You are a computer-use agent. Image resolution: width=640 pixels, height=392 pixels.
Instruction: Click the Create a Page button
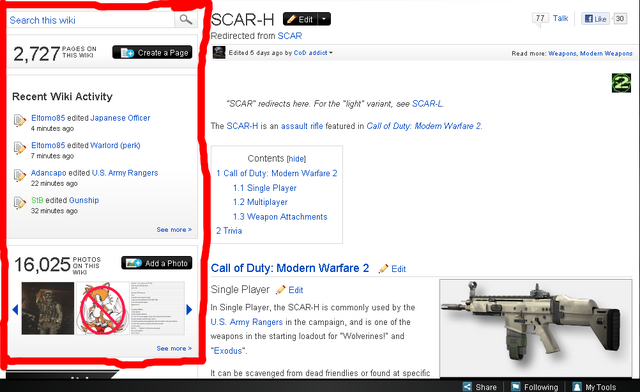click(x=152, y=52)
